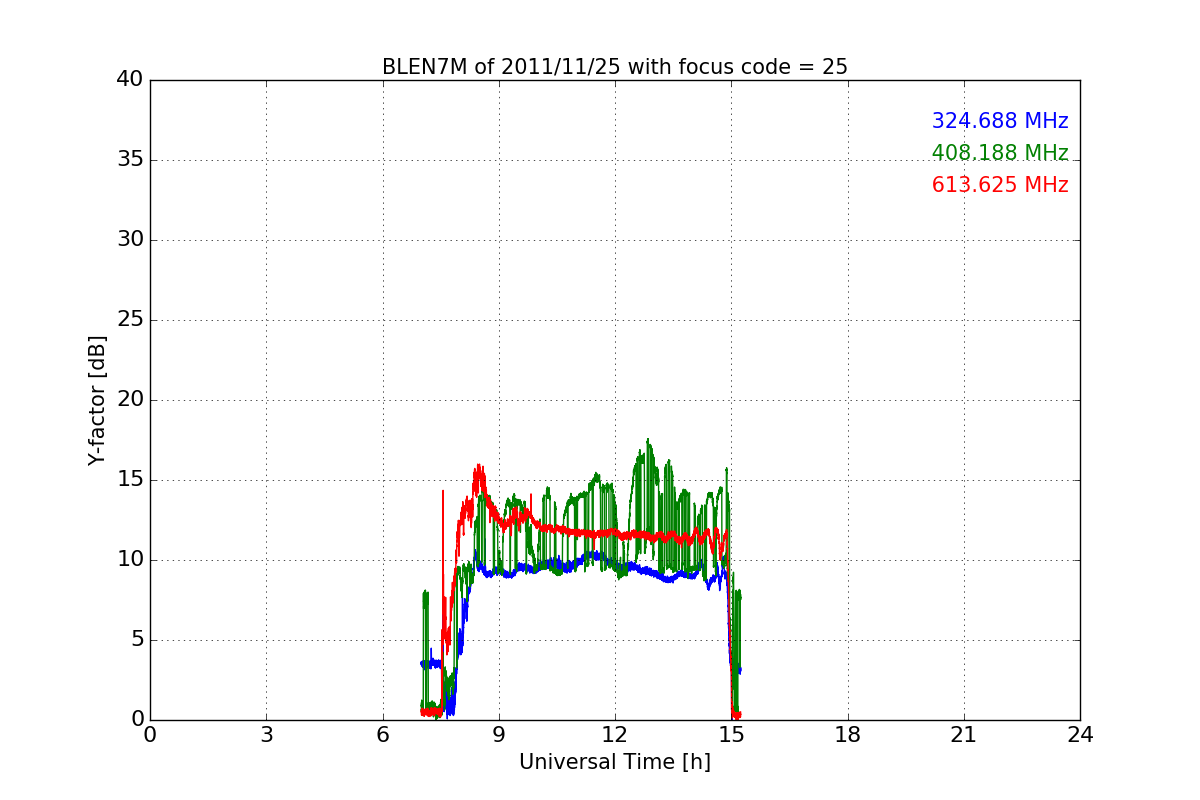Click y-axis tick label '20'
This screenshot has width=1200, height=800.
(x=130, y=400)
